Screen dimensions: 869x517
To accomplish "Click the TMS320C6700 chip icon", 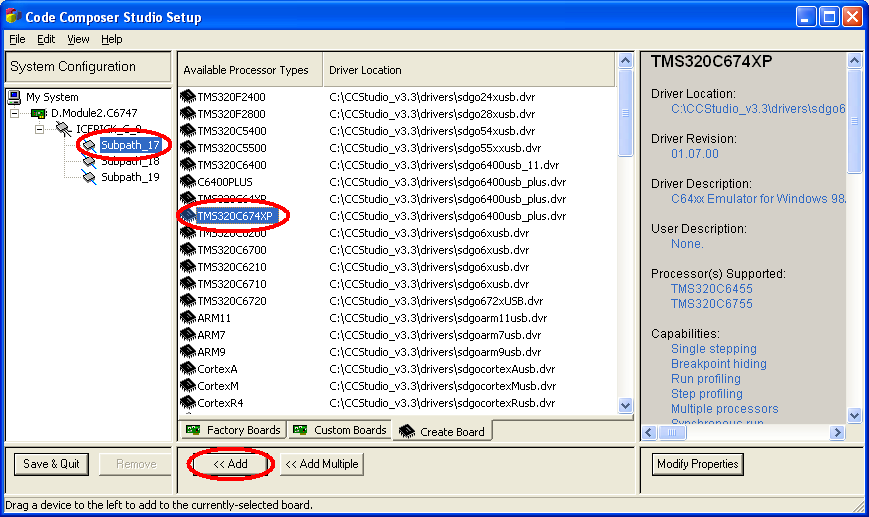I will (188, 250).
